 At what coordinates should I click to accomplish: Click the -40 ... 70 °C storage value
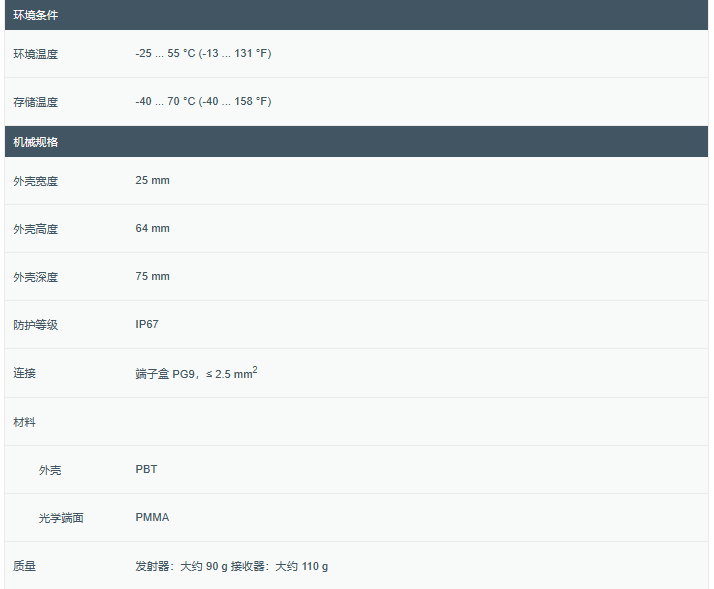(203, 101)
